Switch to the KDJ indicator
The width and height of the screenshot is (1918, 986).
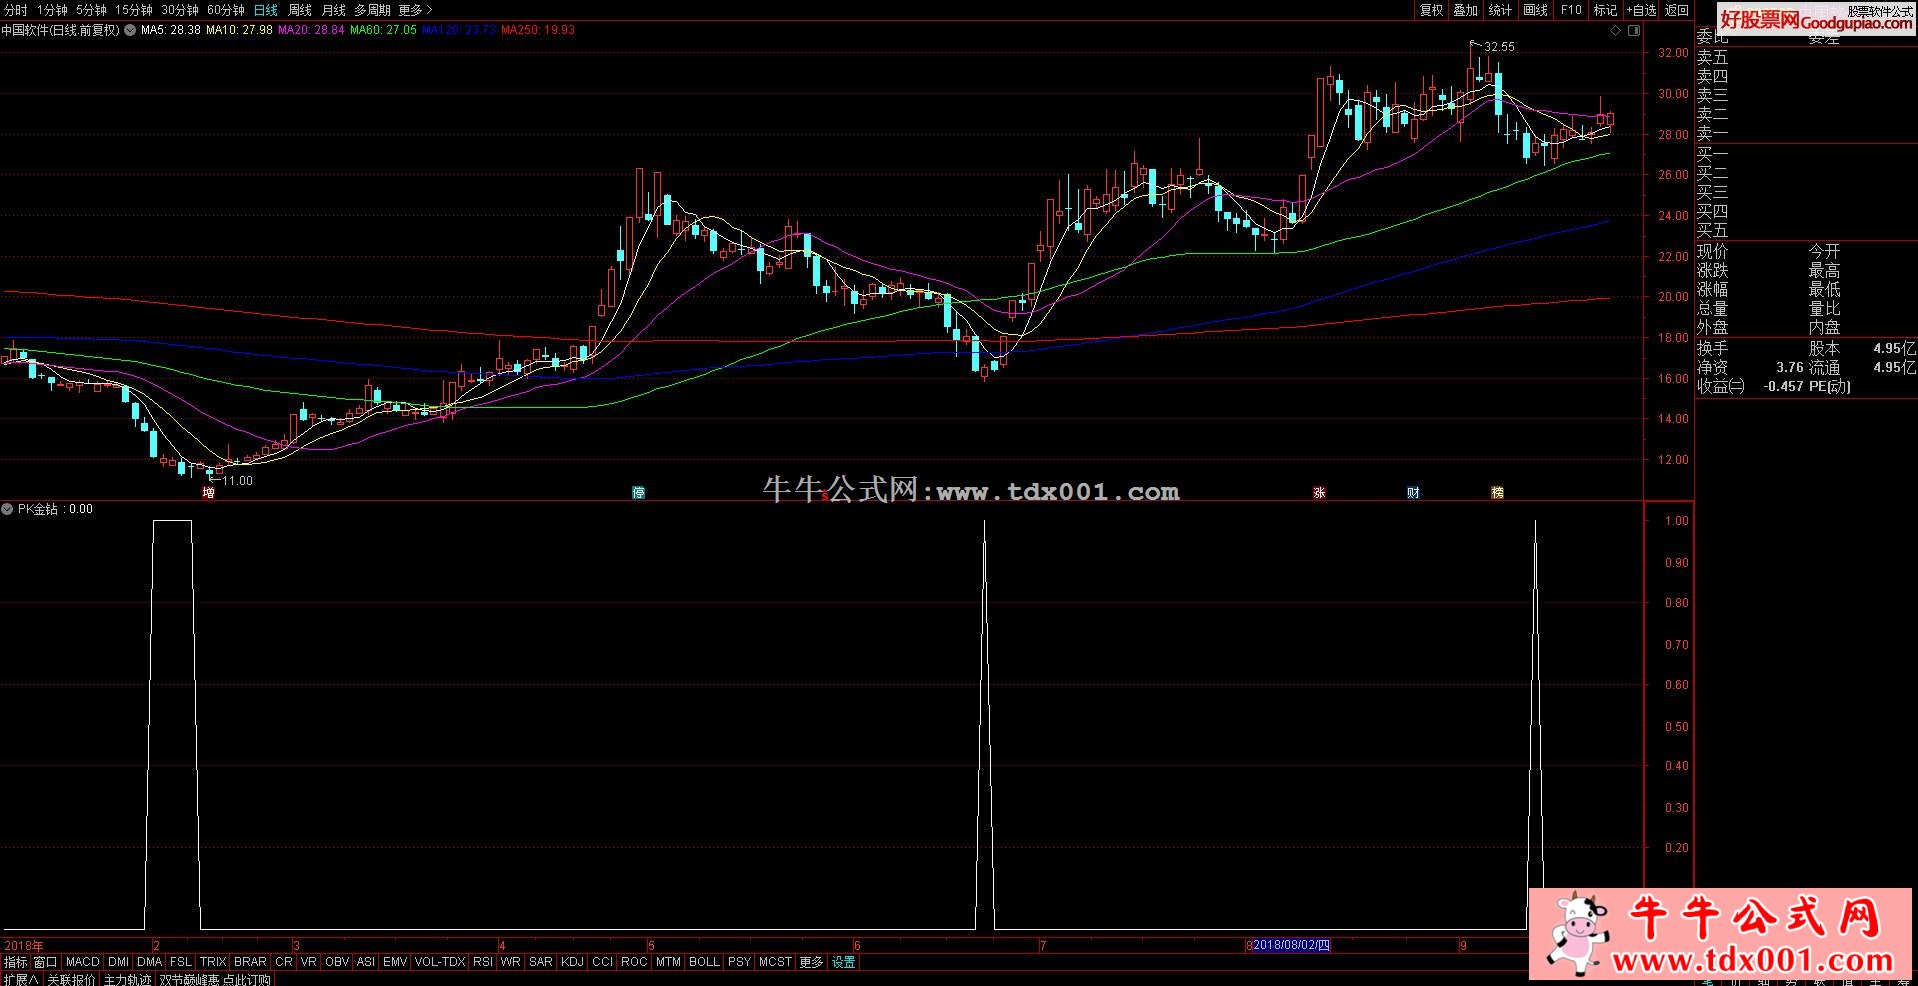coord(572,962)
